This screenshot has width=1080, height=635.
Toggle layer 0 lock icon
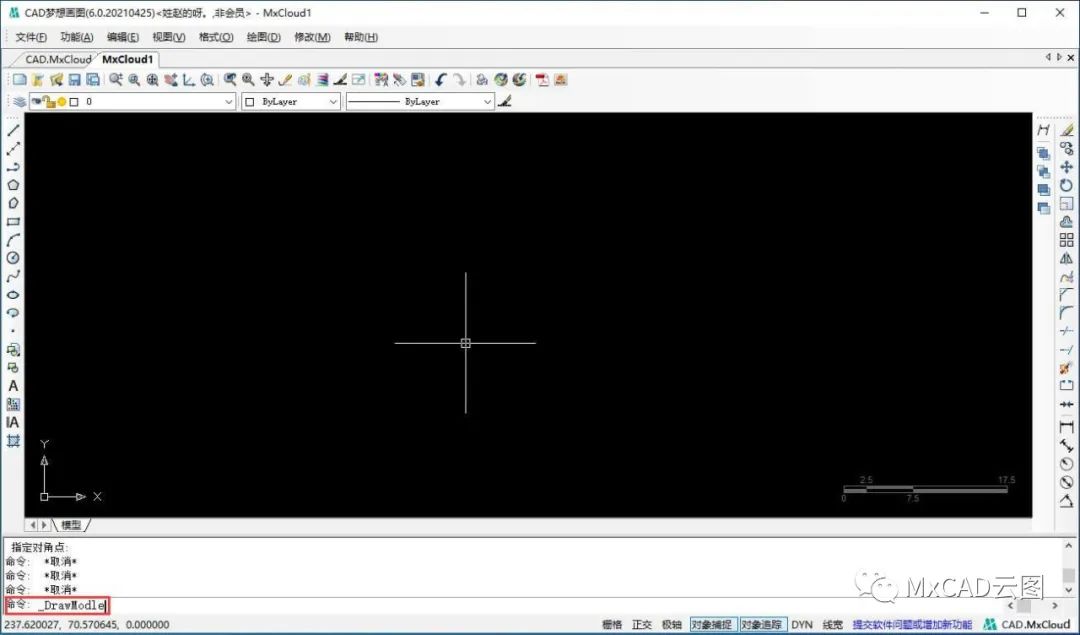click(x=50, y=102)
